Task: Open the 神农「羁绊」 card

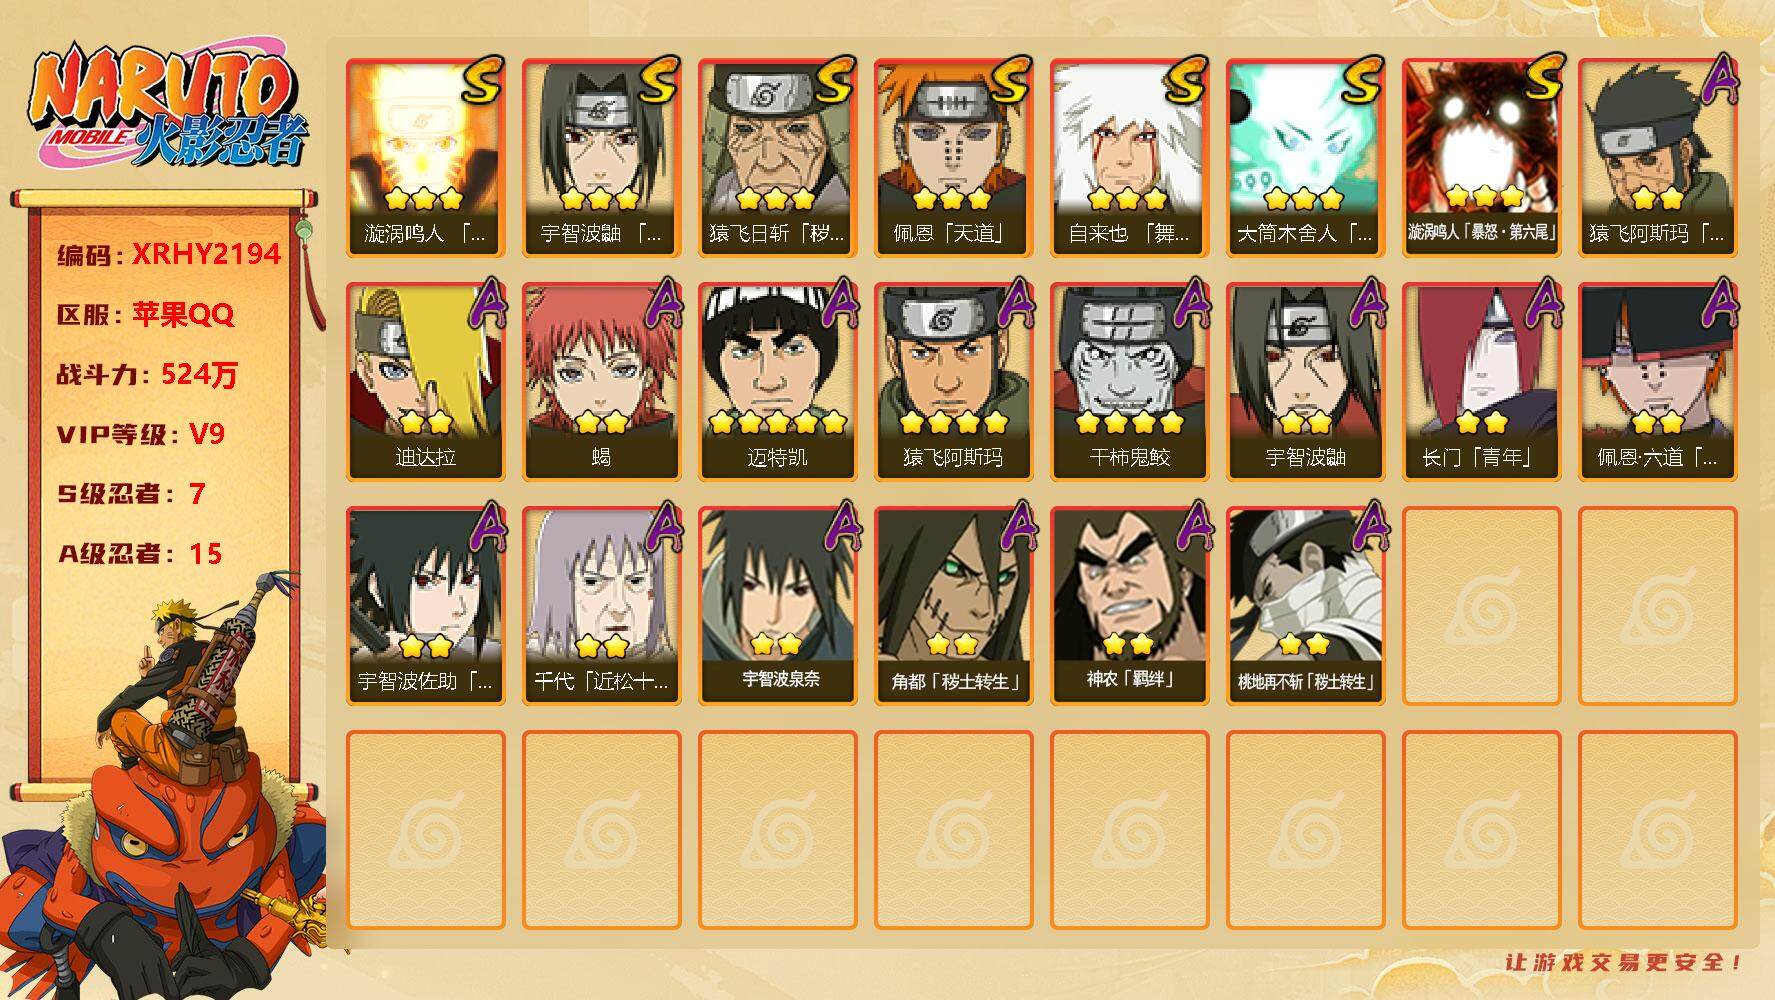Action: point(1129,606)
